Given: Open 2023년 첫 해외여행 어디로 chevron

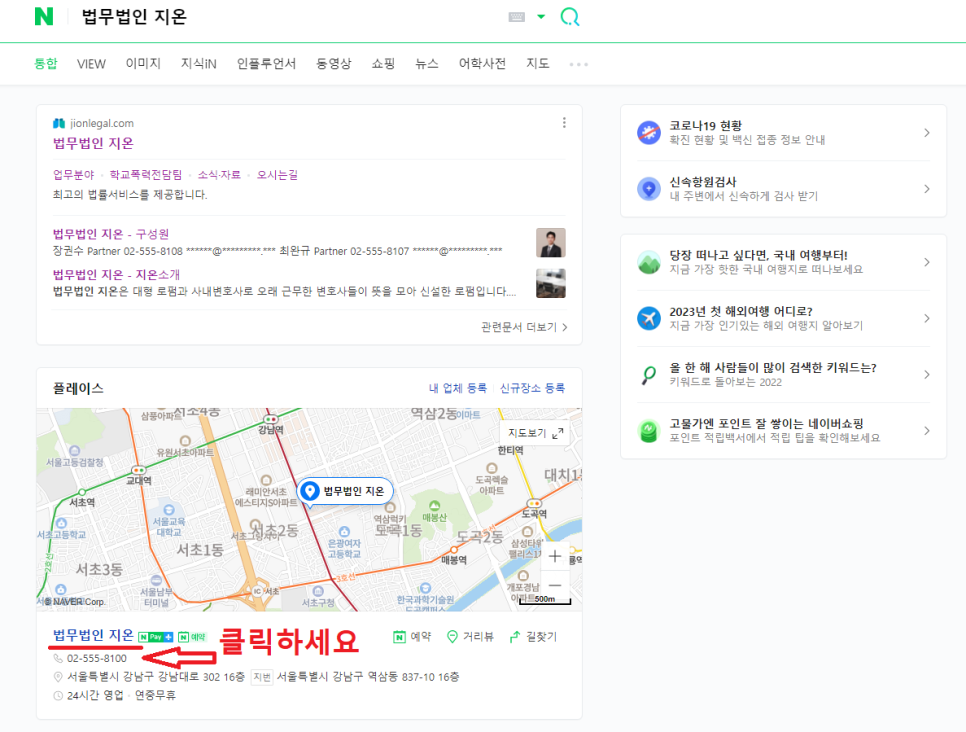Looking at the screenshot, I should coord(927,318).
